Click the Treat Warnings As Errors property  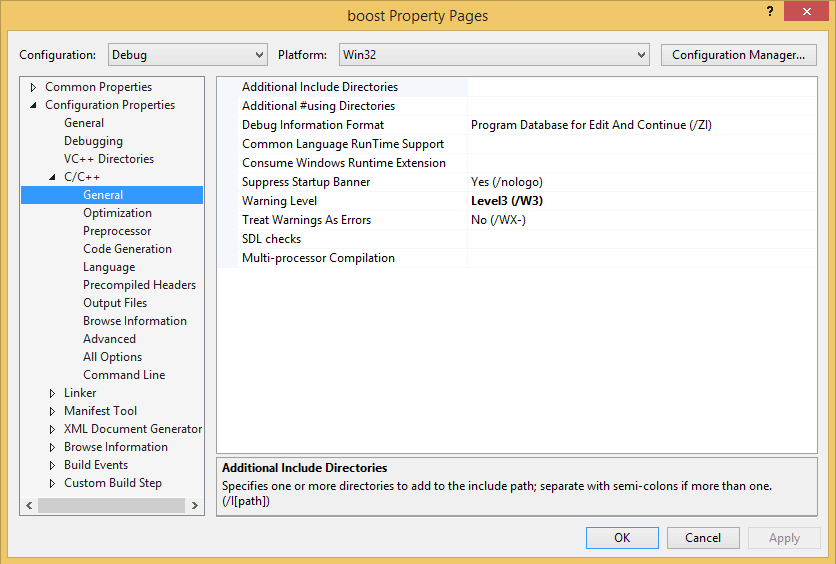[x=306, y=220]
